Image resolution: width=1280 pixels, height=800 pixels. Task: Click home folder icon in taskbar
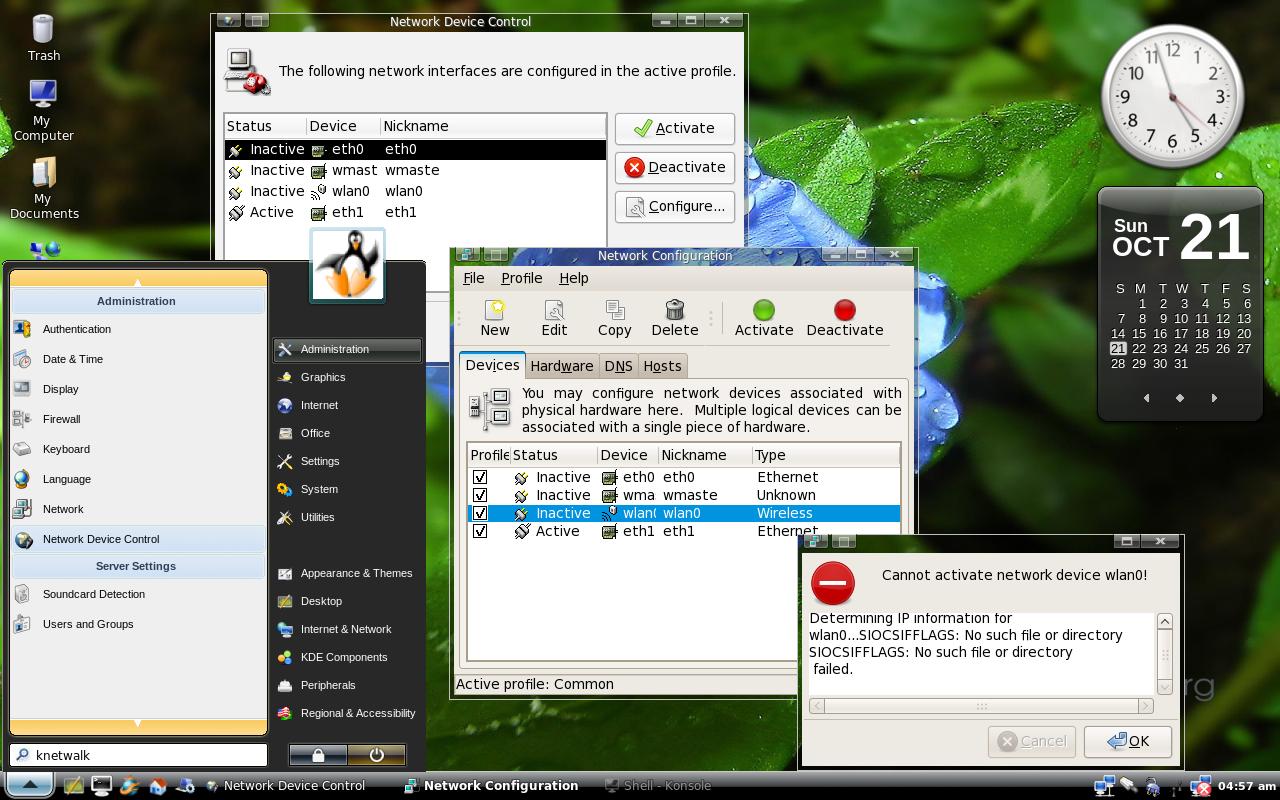tap(157, 786)
